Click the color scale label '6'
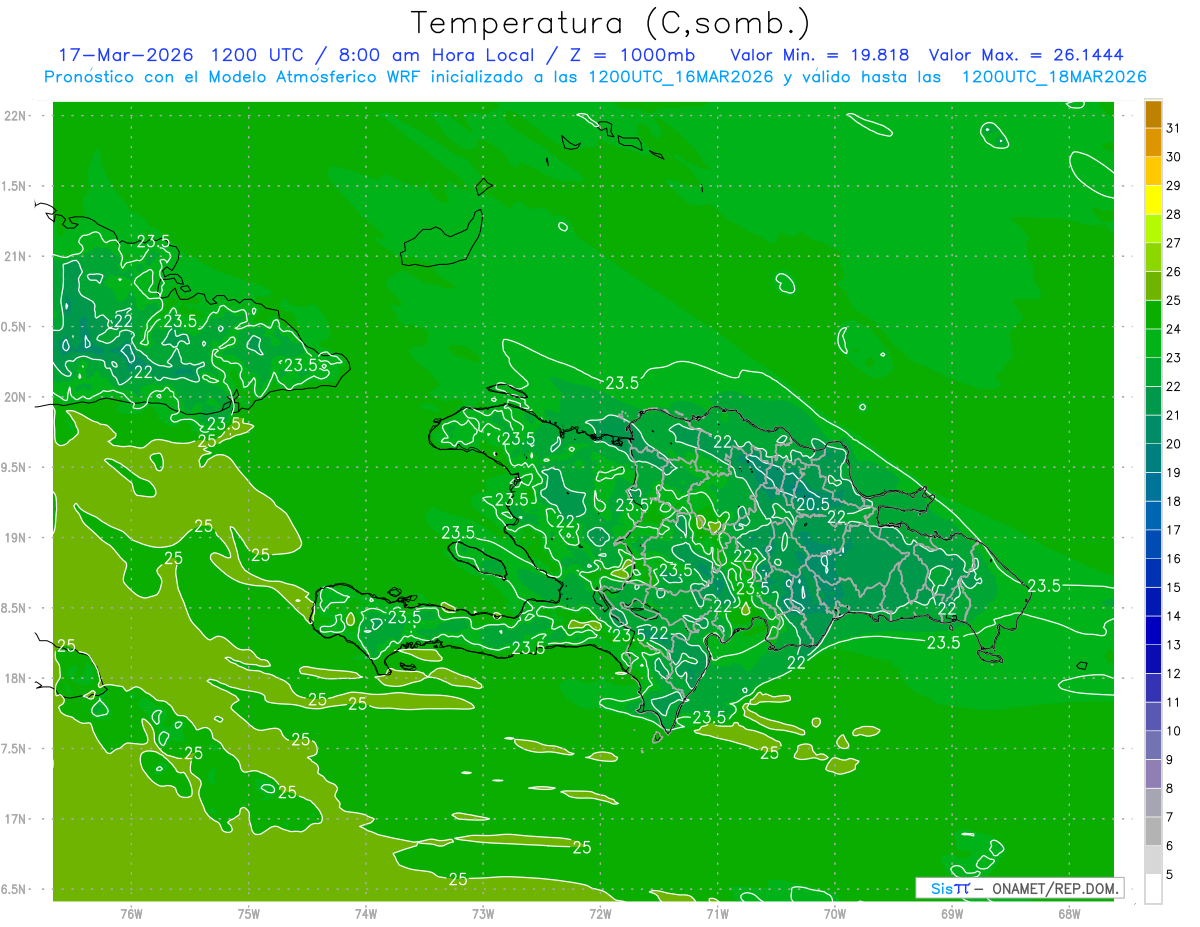This screenshot has height=927, width=1200. pyautogui.click(x=1170, y=846)
